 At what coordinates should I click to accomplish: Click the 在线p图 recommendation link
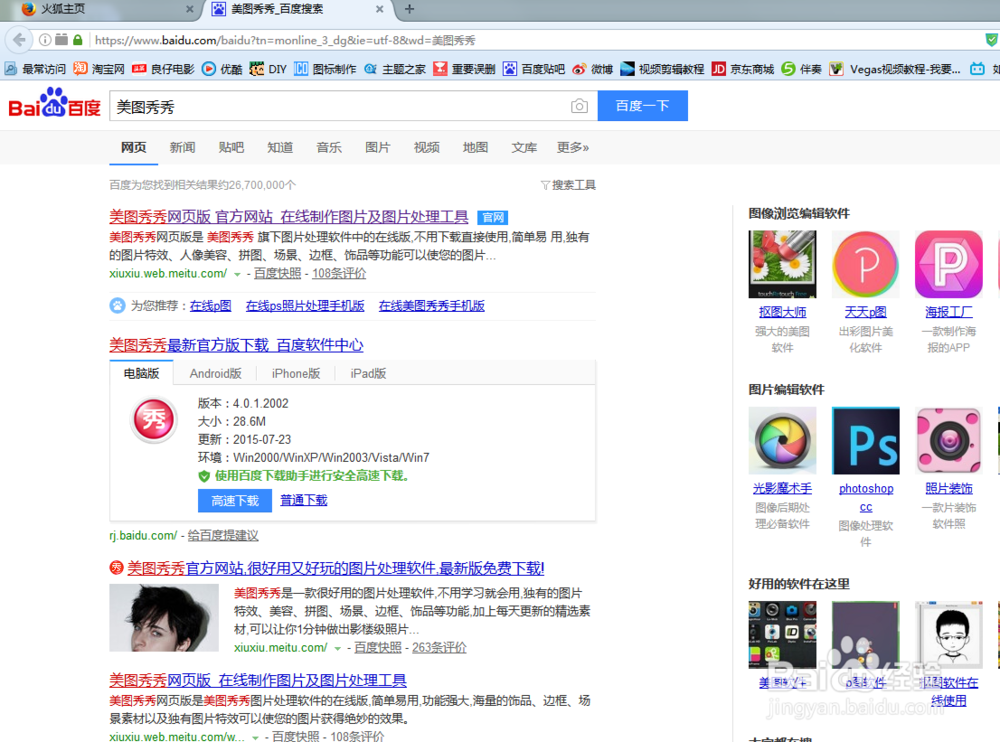coord(210,306)
